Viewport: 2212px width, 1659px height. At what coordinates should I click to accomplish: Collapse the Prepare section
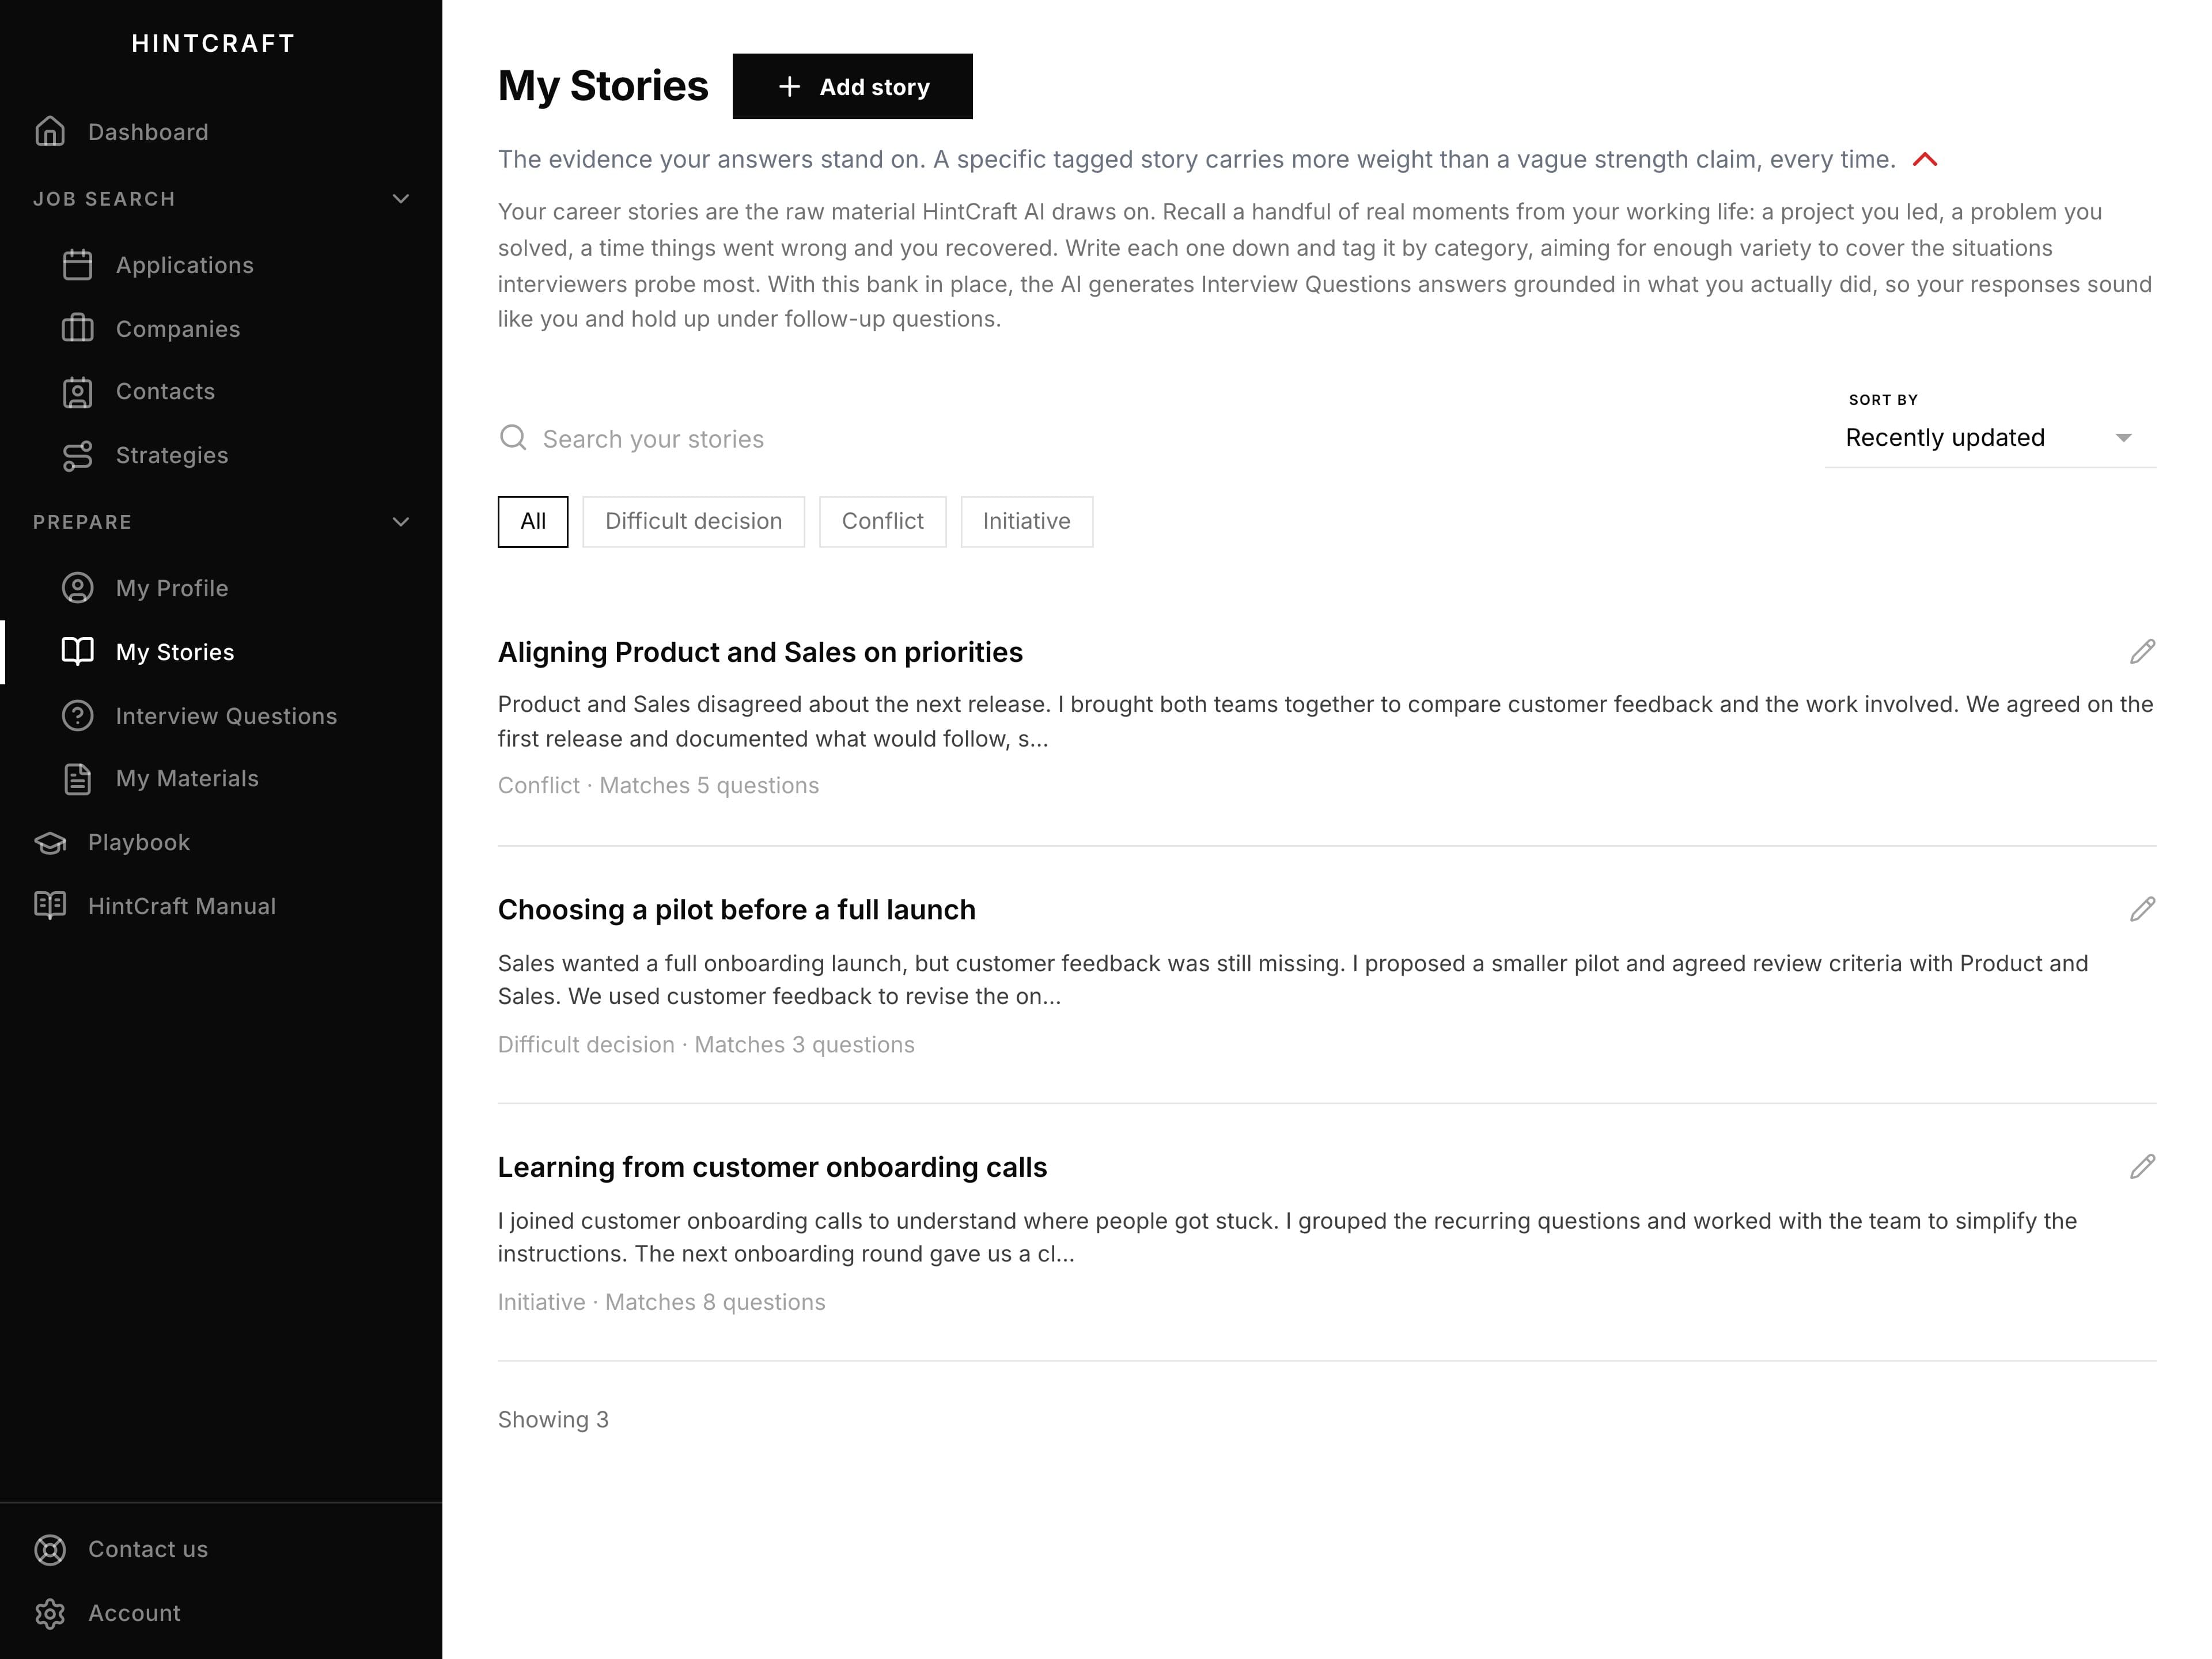coord(401,522)
